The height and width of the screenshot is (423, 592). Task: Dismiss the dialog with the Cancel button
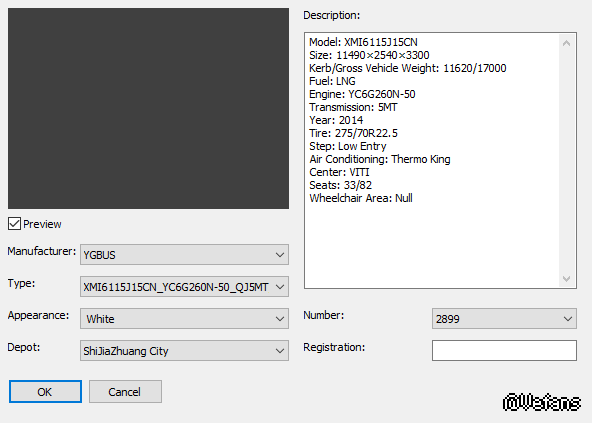125,392
